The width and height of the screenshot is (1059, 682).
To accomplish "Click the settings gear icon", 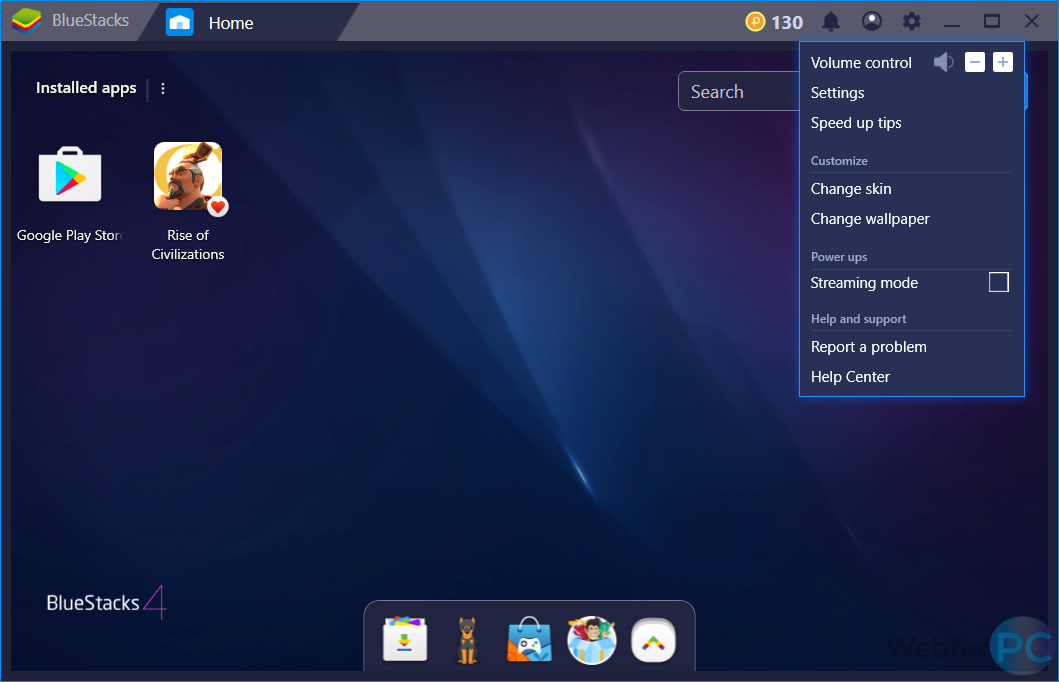I will (912, 22).
